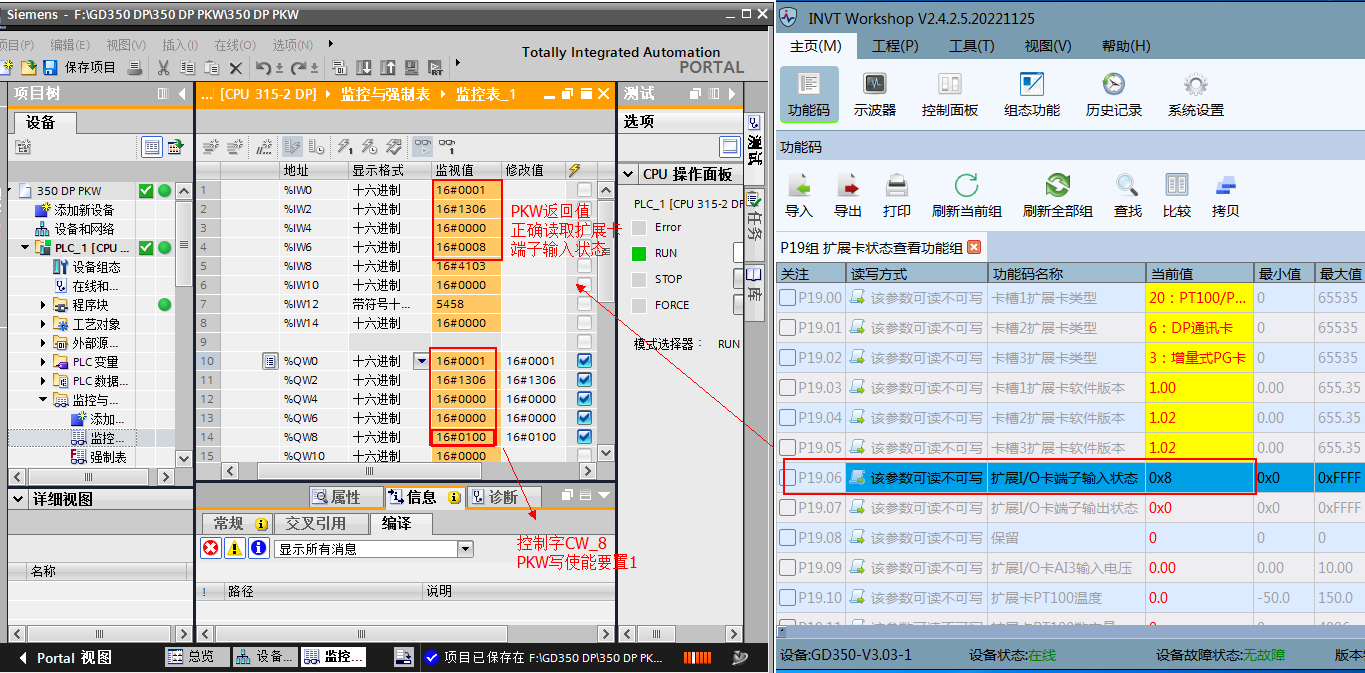Click the show warnings filter icon
Viewport: 1365px width, 673px height.
234,548
